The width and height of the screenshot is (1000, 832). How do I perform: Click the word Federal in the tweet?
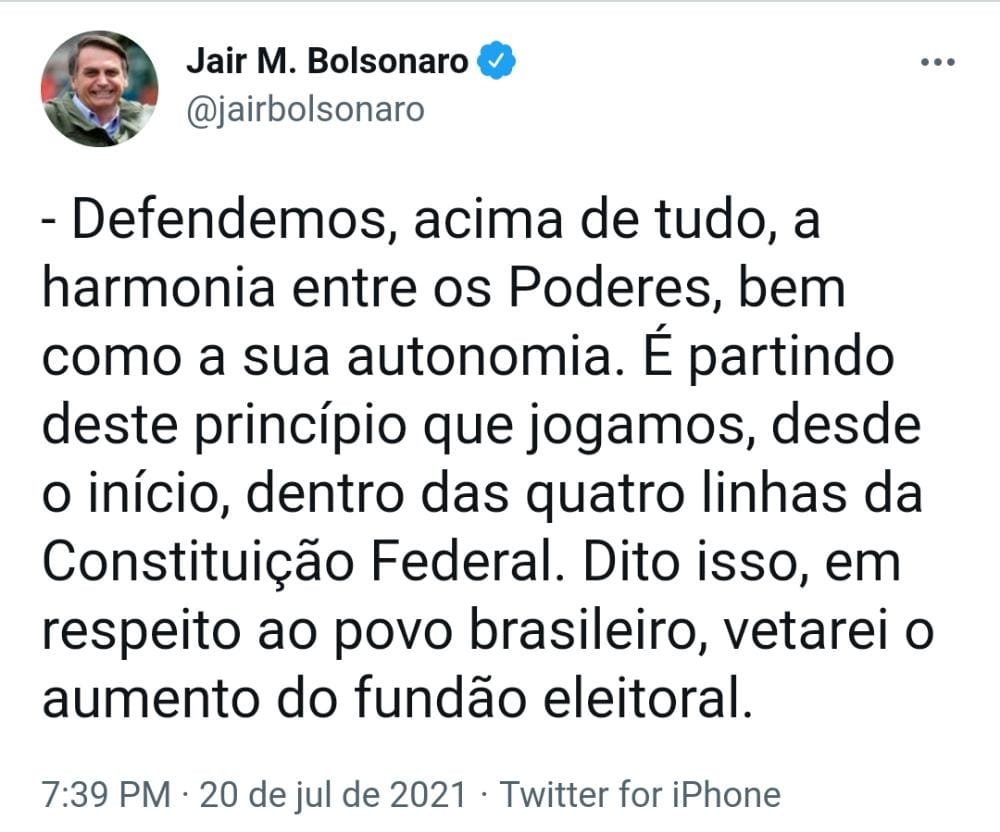point(462,562)
